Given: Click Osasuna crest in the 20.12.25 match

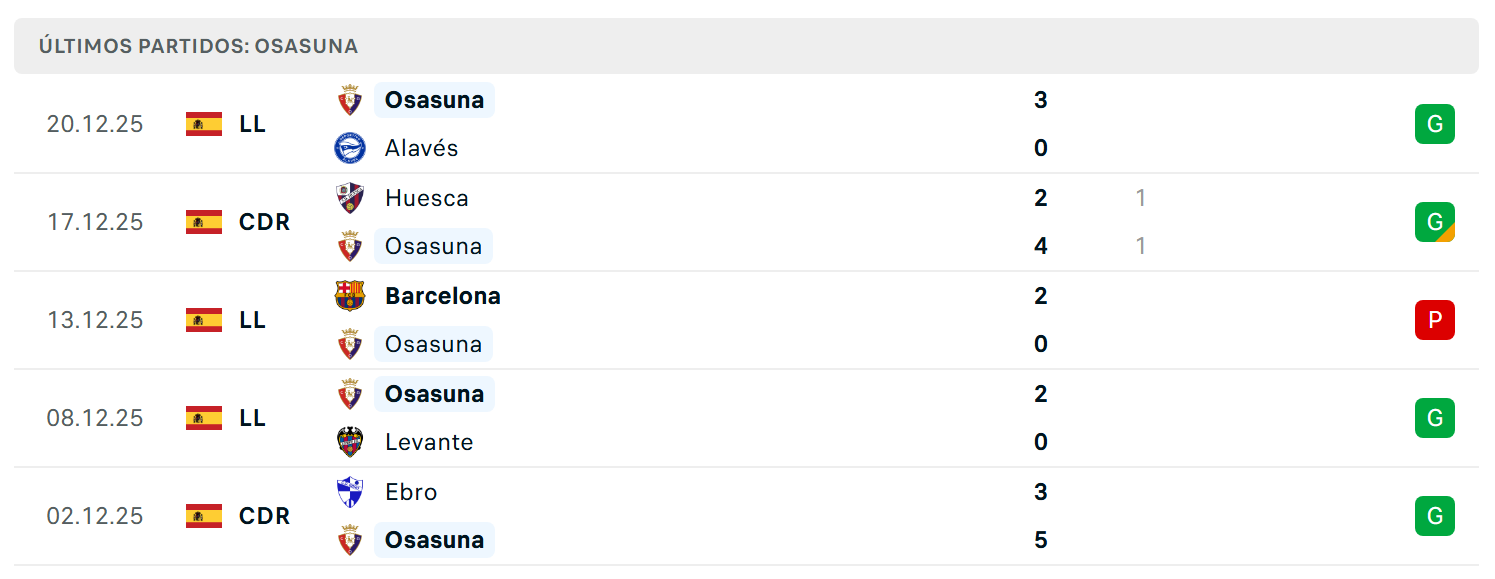Looking at the screenshot, I should pos(350,100).
